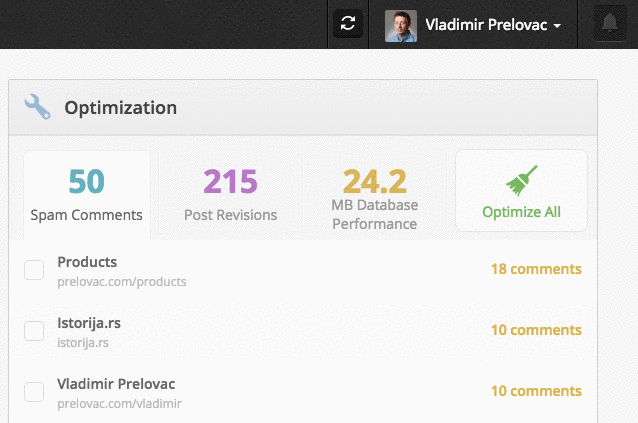The height and width of the screenshot is (423, 638).
Task: Click the prelovac.com/vladimir URL text
Action: 119,402
